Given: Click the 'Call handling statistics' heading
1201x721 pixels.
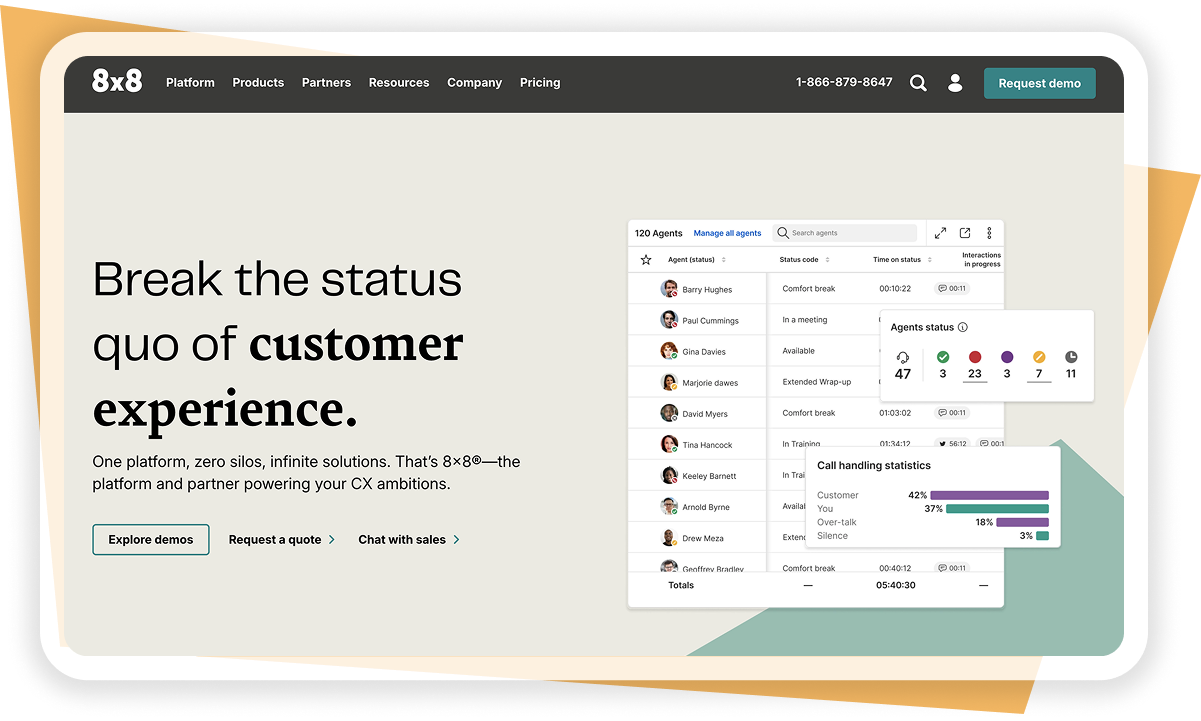Looking at the screenshot, I should tap(874, 465).
